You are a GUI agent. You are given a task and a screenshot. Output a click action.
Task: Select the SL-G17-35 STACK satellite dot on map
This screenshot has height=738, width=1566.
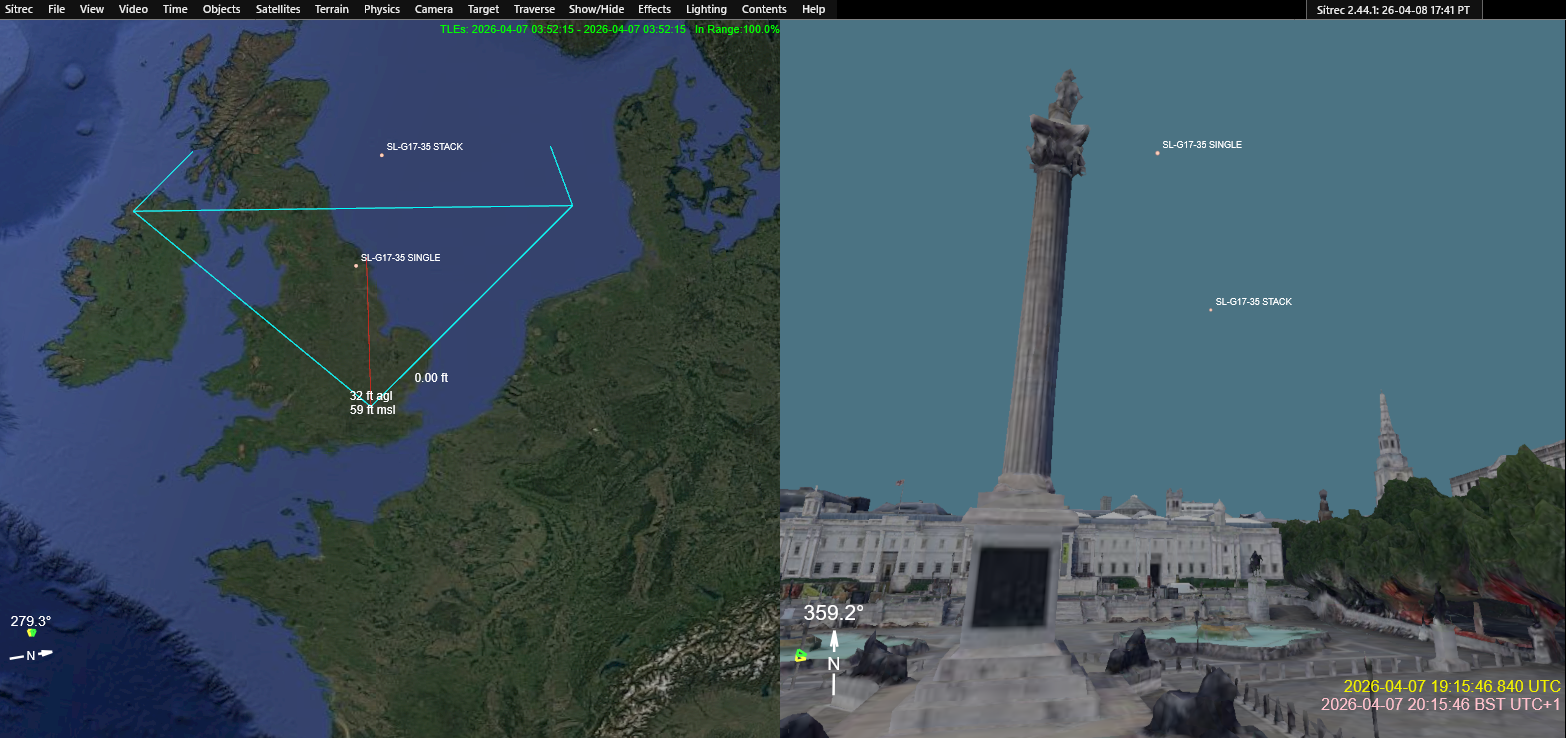tap(382, 155)
